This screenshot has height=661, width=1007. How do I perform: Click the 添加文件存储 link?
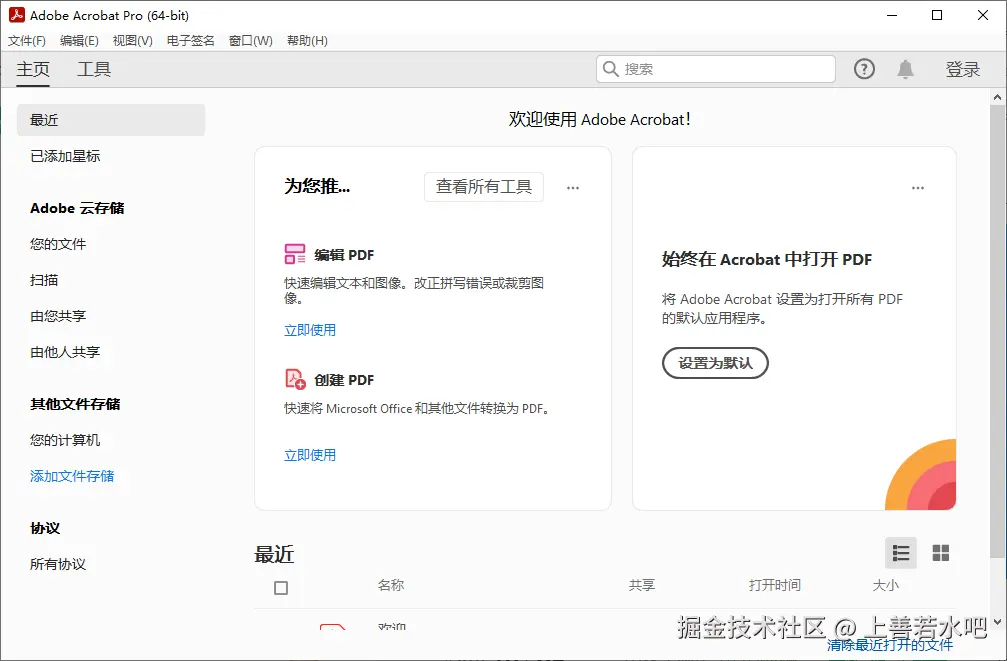click(x=72, y=476)
